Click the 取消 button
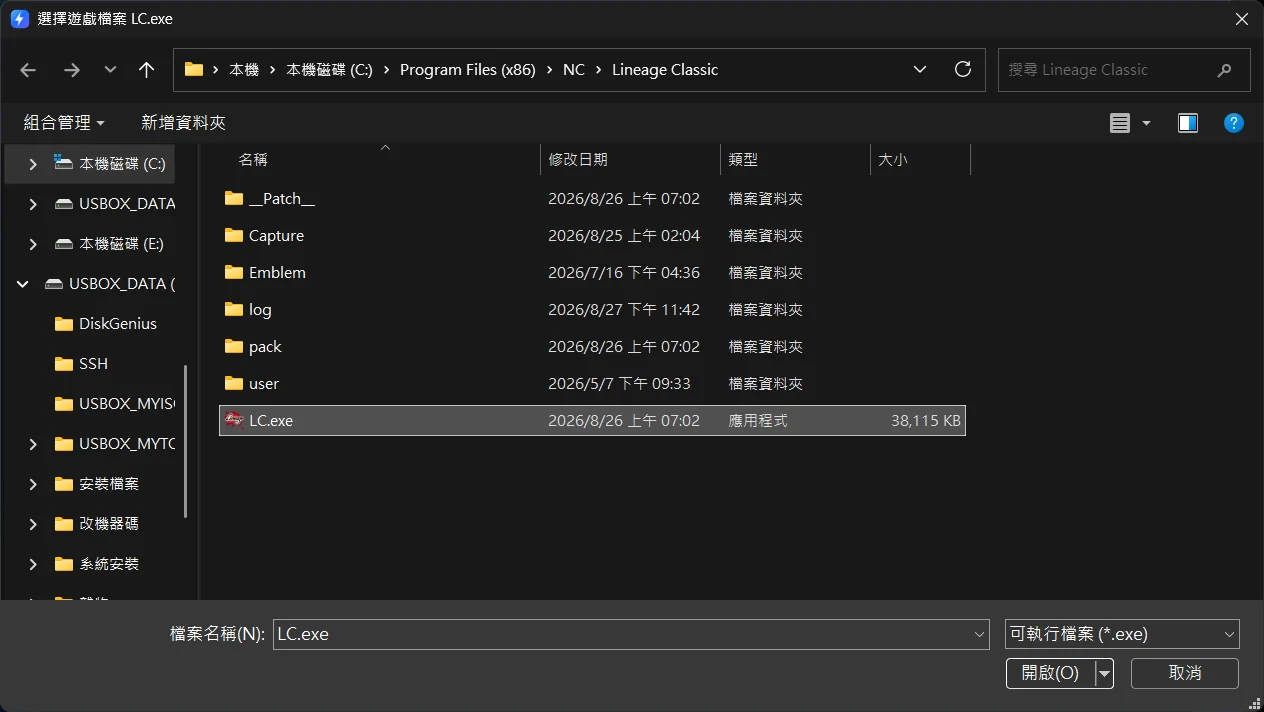This screenshot has height=712, width=1264. pyautogui.click(x=1185, y=673)
